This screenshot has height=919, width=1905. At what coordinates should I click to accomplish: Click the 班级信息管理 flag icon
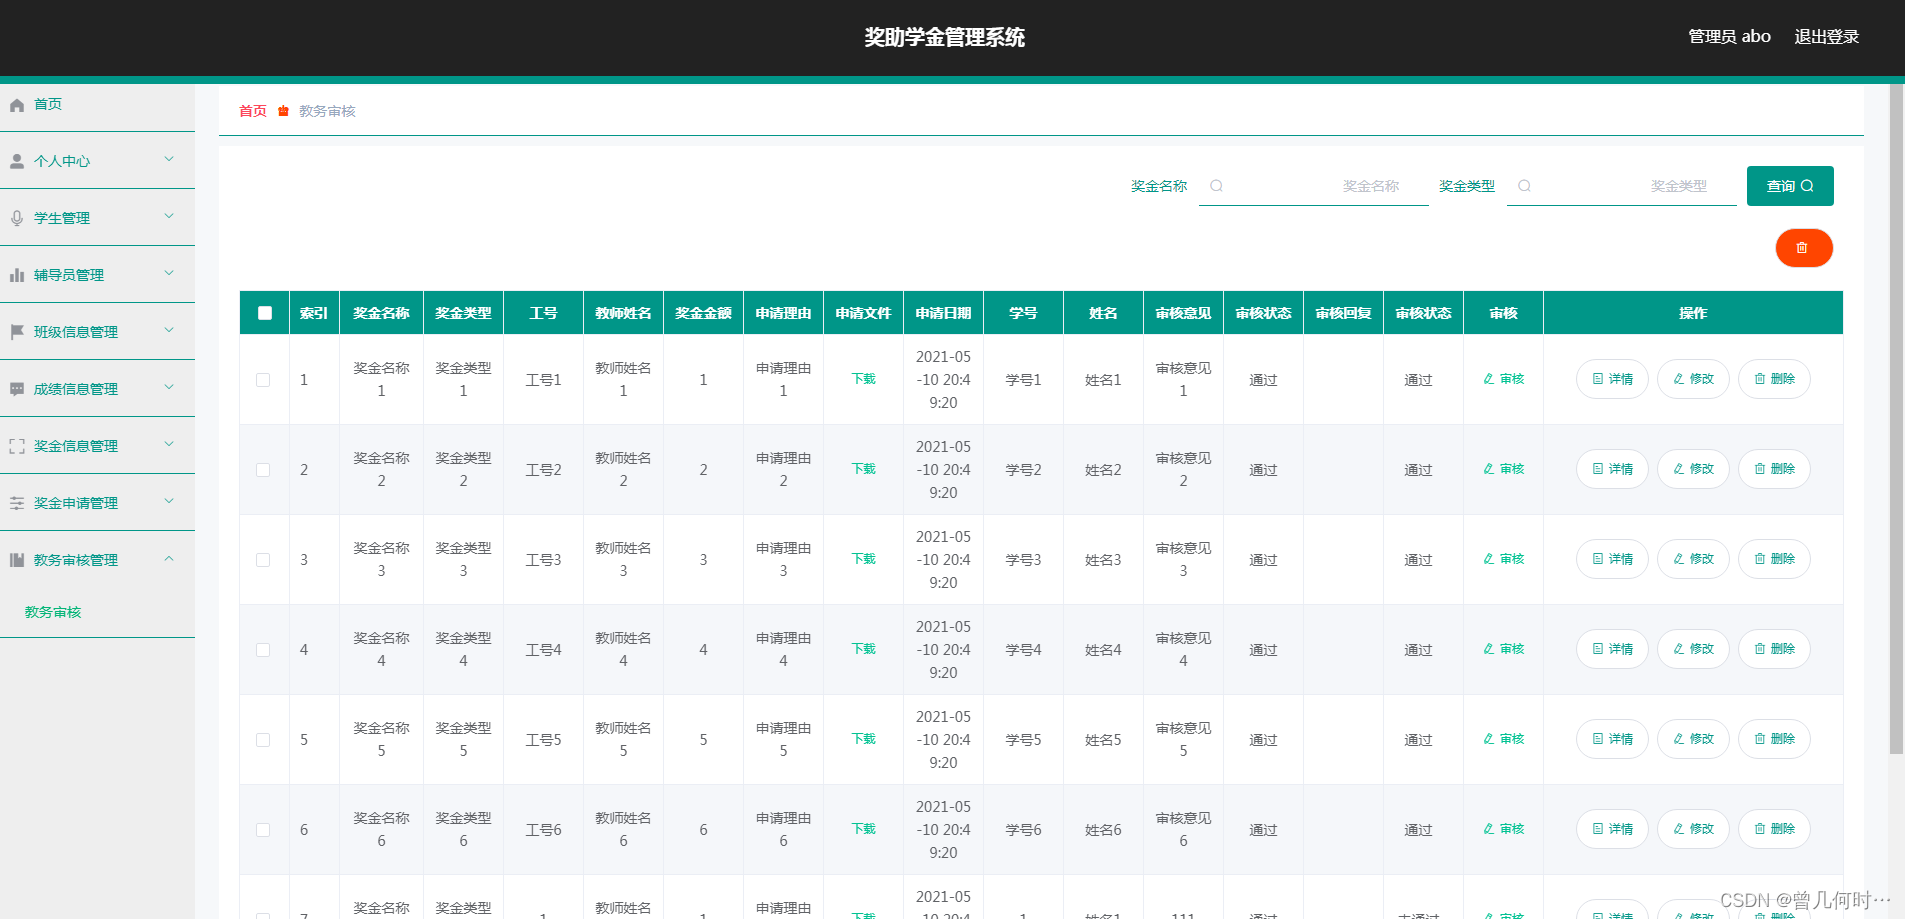17,332
